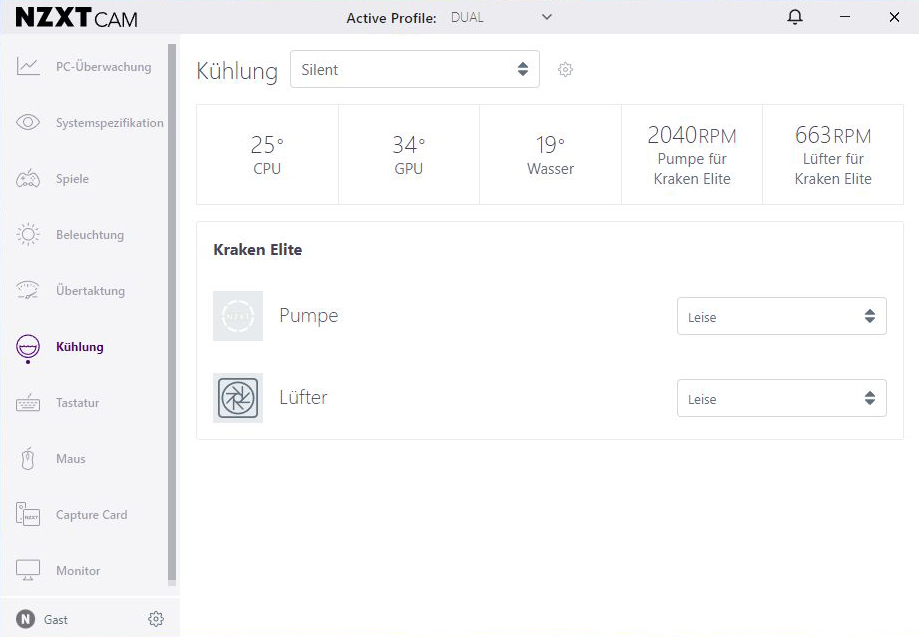
Task: Select the Spiele gamepad icon
Action: tap(28, 179)
